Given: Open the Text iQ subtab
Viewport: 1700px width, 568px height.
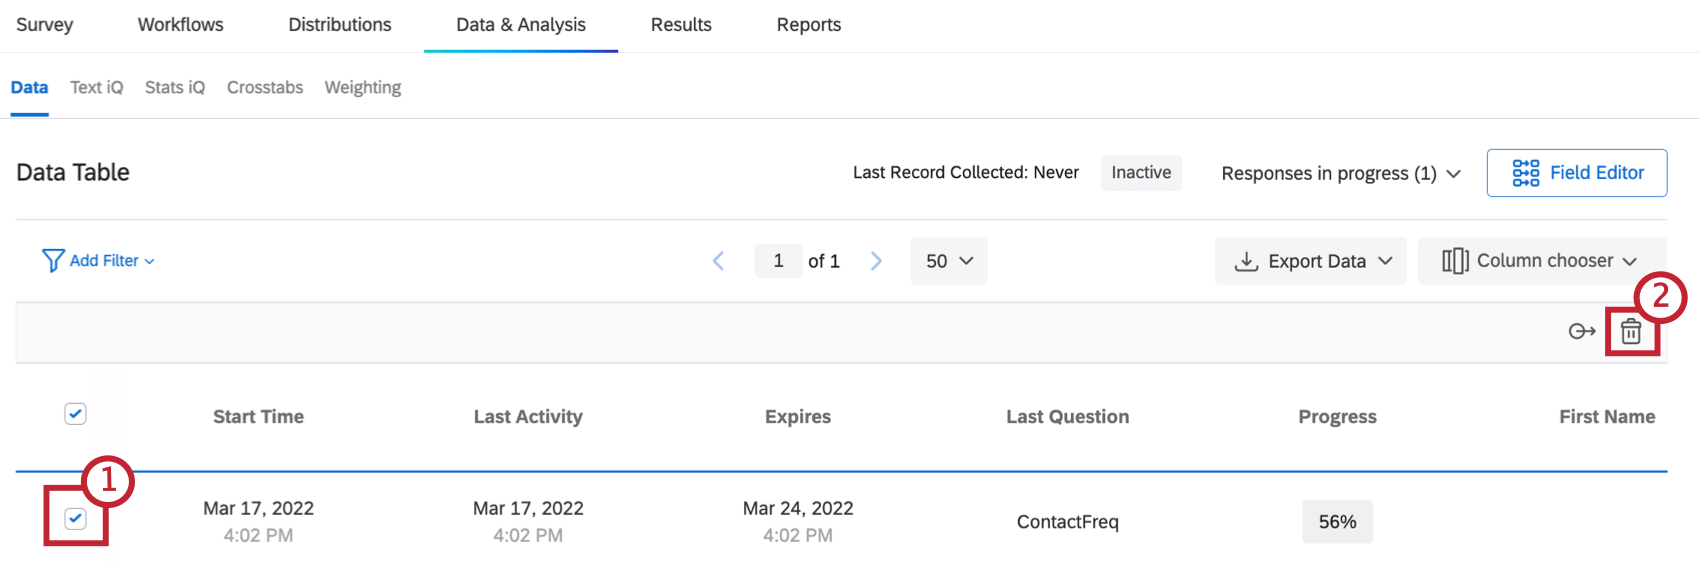Looking at the screenshot, I should pos(96,88).
